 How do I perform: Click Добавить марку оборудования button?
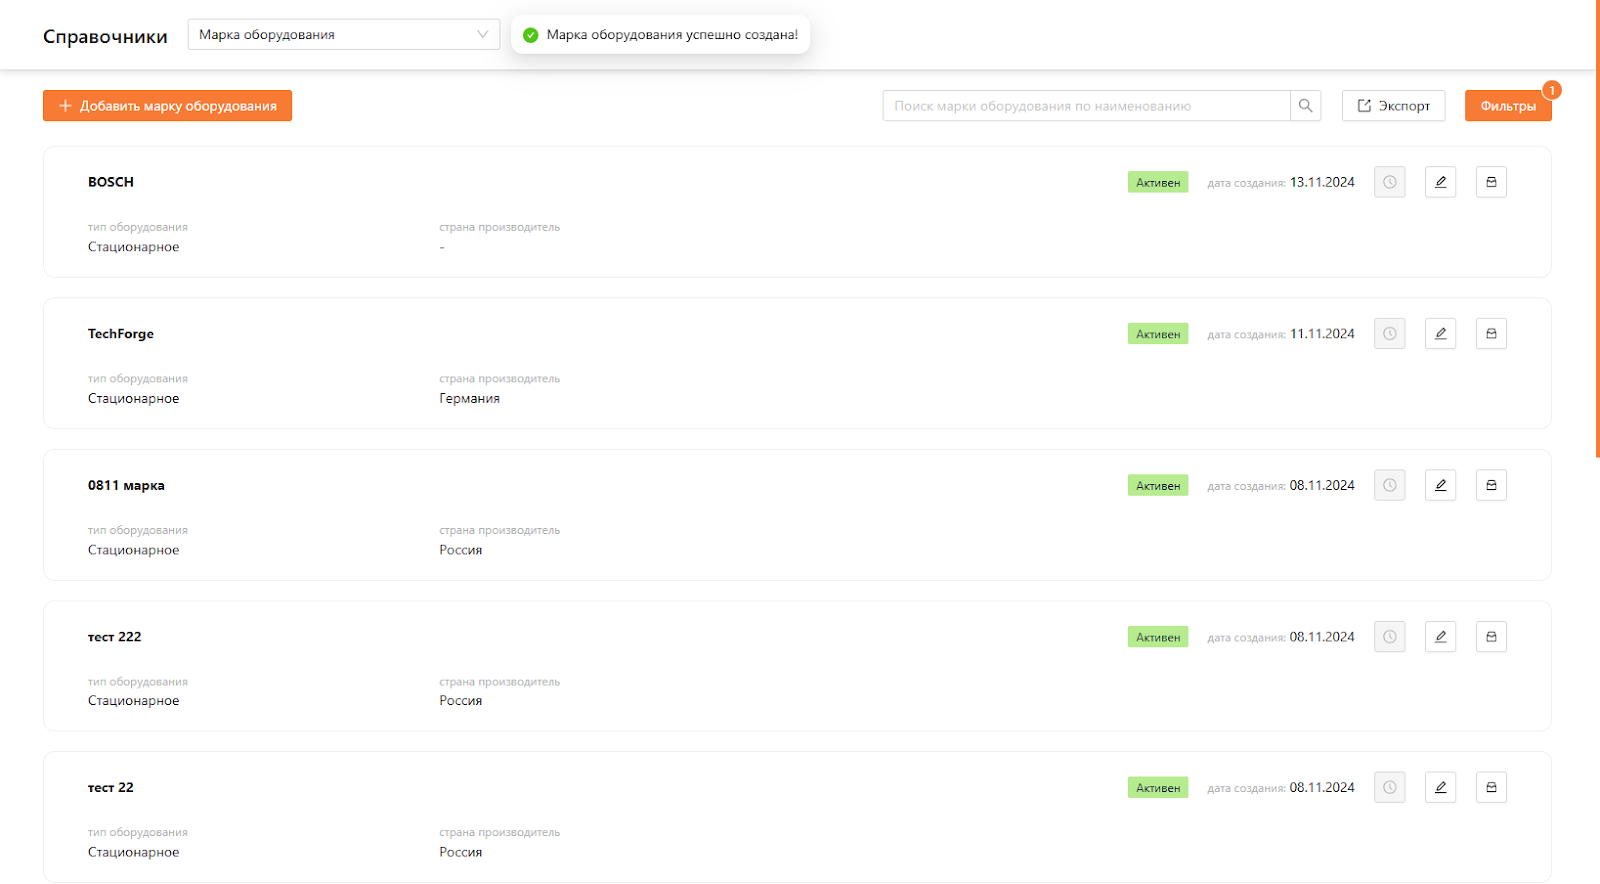pos(167,106)
